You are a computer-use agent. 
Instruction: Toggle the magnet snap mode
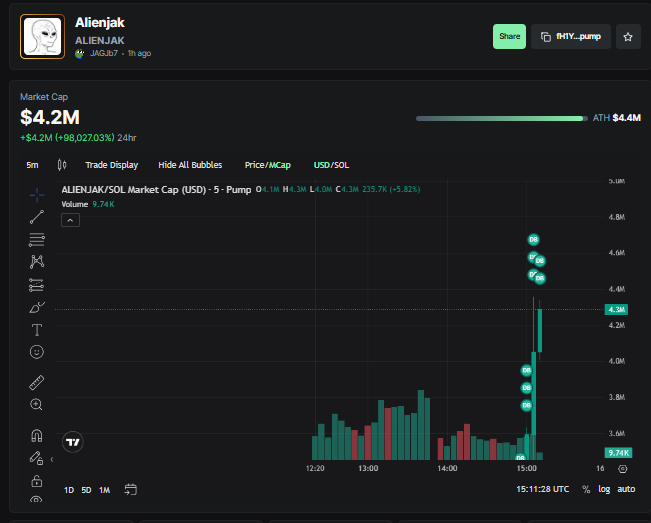pyautogui.click(x=37, y=435)
